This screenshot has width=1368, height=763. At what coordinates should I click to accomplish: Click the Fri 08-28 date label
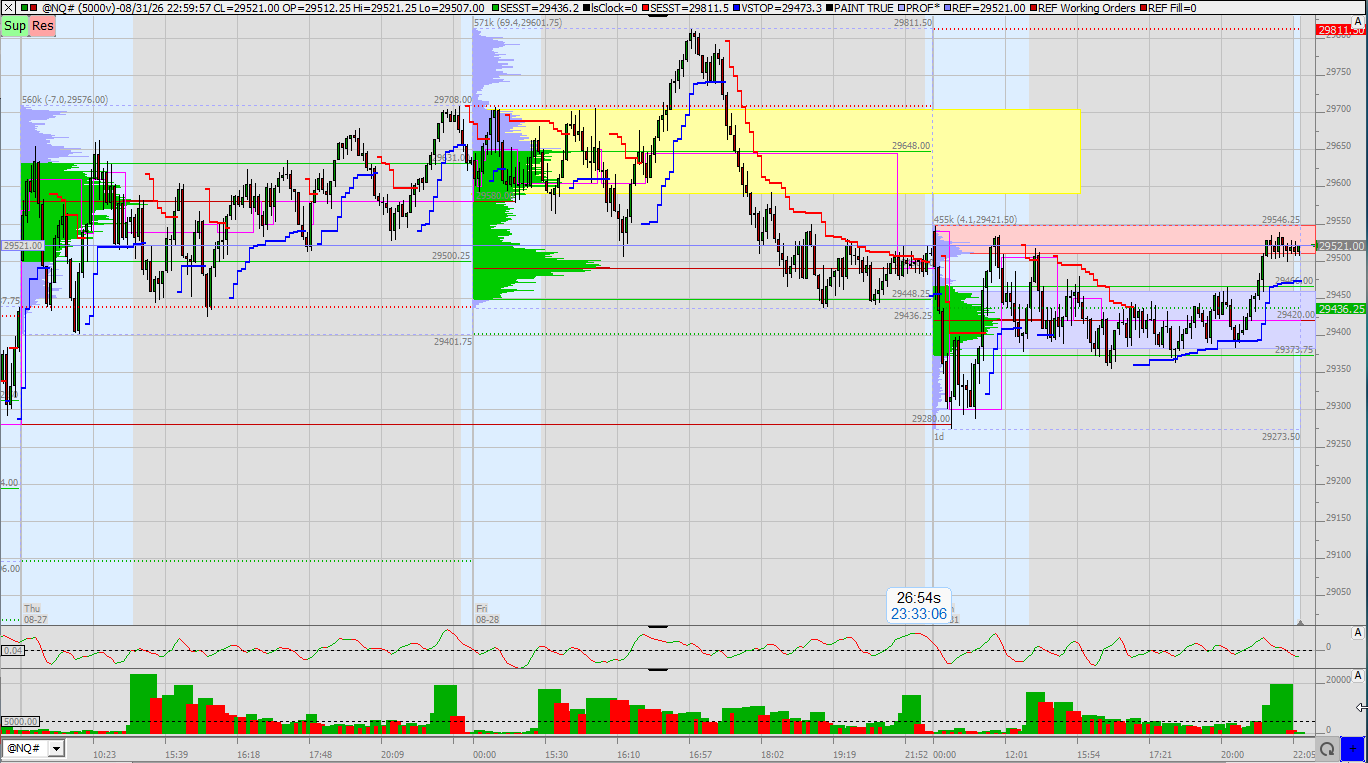(x=487, y=613)
